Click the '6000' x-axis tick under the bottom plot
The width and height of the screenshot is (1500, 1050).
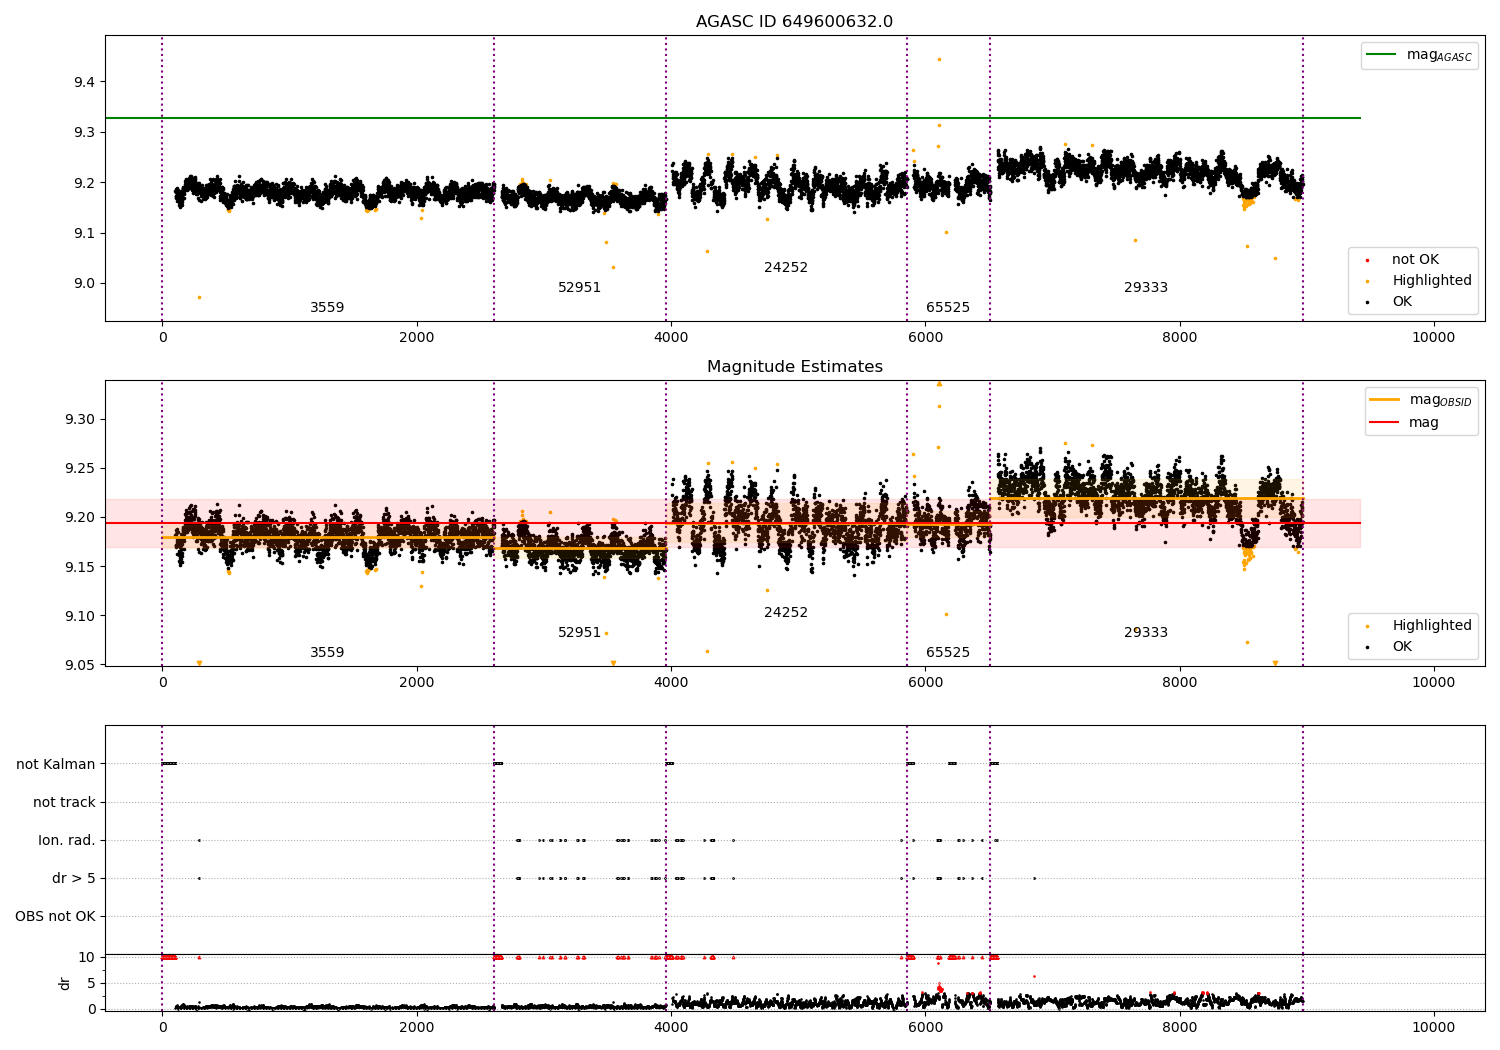point(925,1028)
